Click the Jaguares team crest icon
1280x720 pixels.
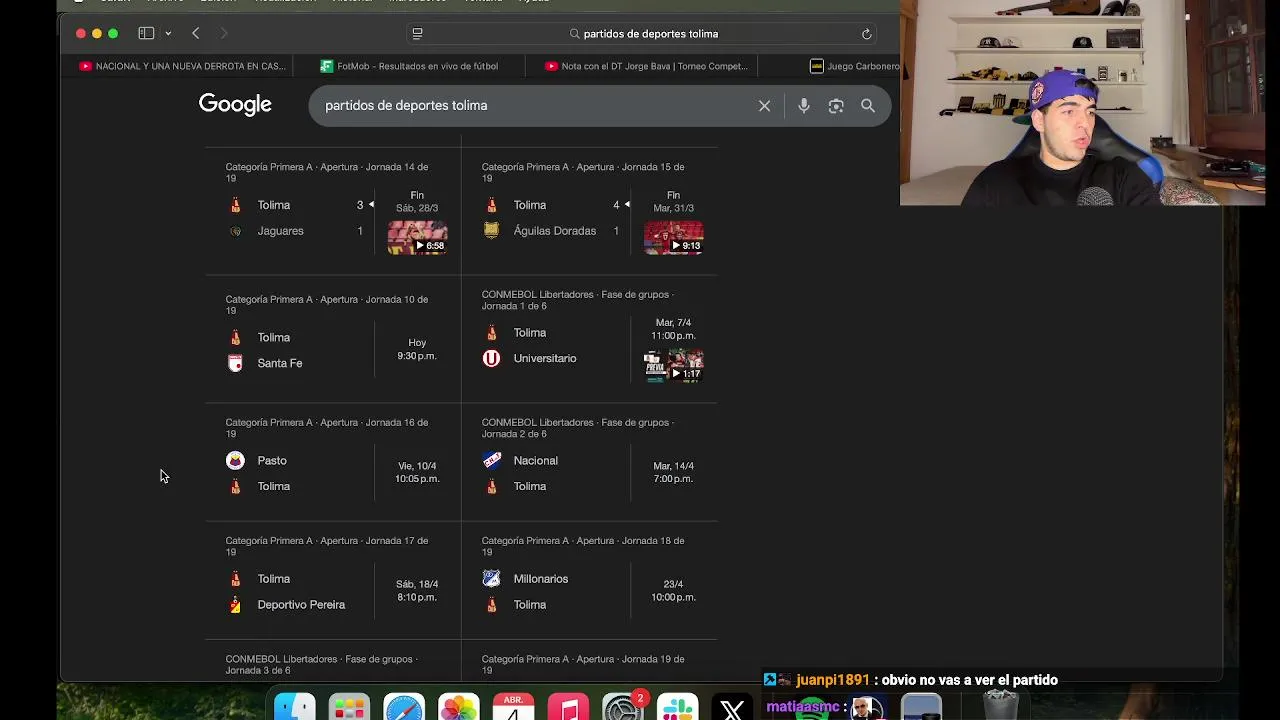click(235, 231)
